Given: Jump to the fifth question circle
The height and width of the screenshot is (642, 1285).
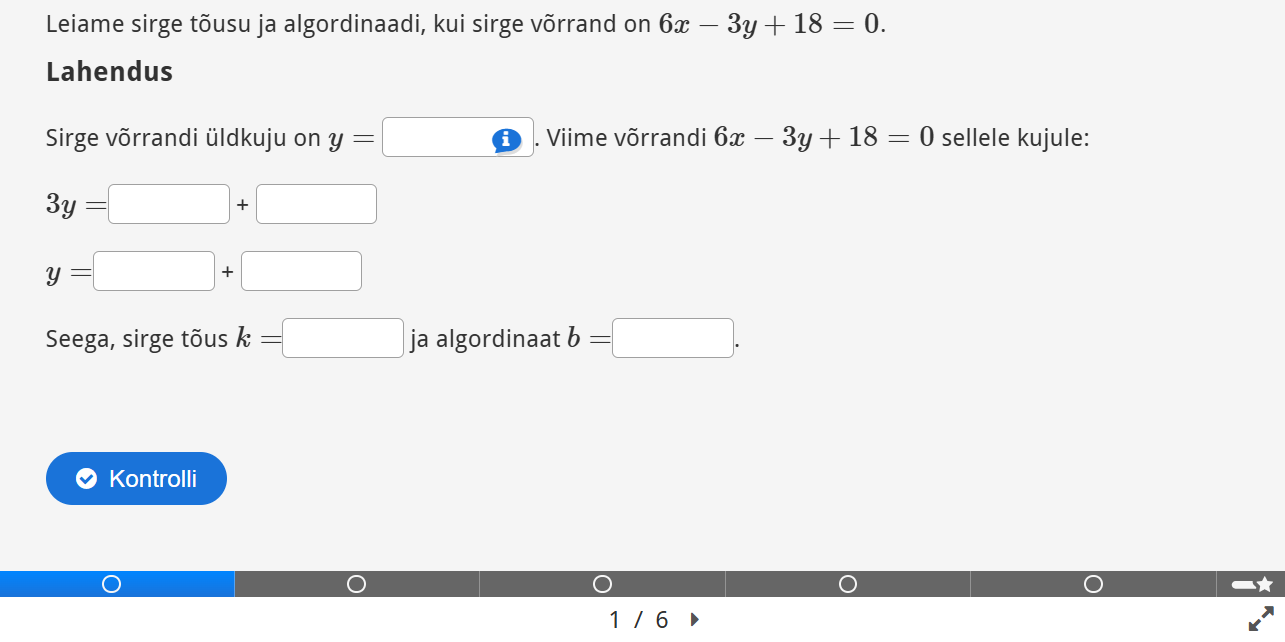Looking at the screenshot, I should click(x=1094, y=584).
